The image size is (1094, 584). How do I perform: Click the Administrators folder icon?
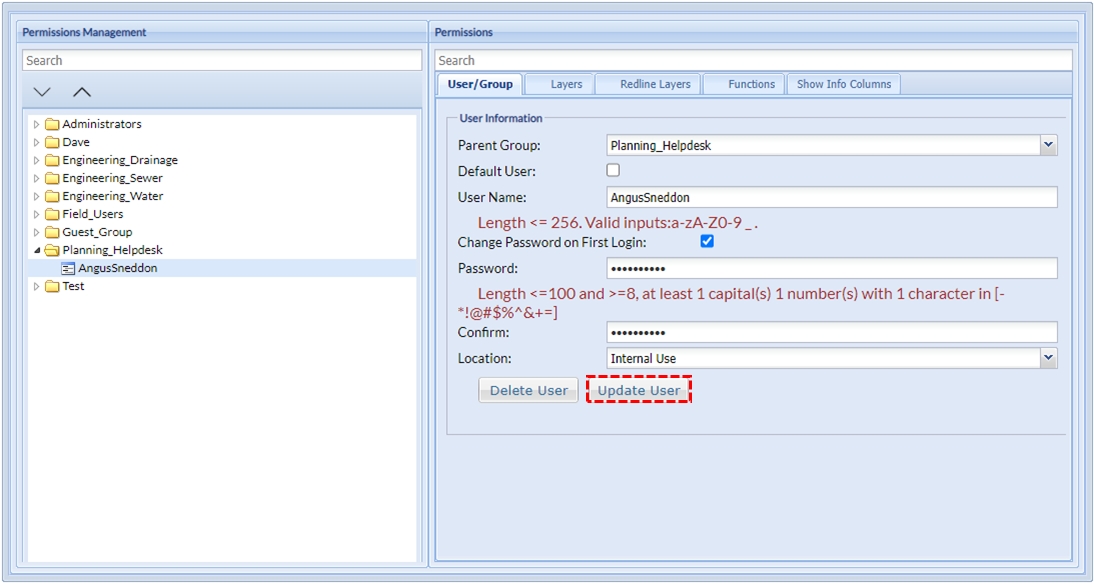coord(52,125)
